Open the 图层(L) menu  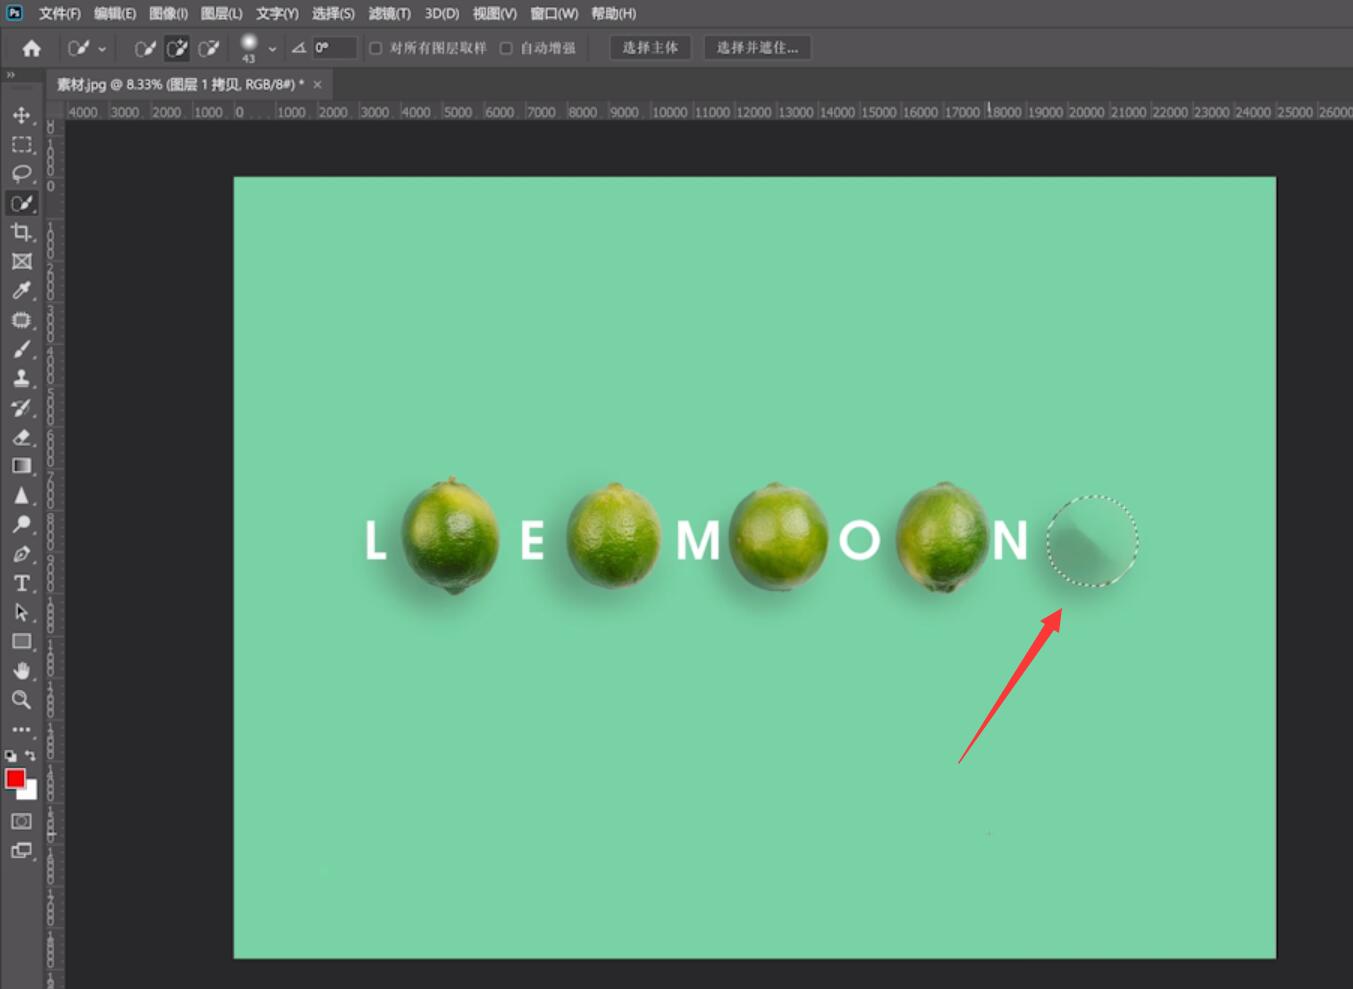tap(221, 13)
